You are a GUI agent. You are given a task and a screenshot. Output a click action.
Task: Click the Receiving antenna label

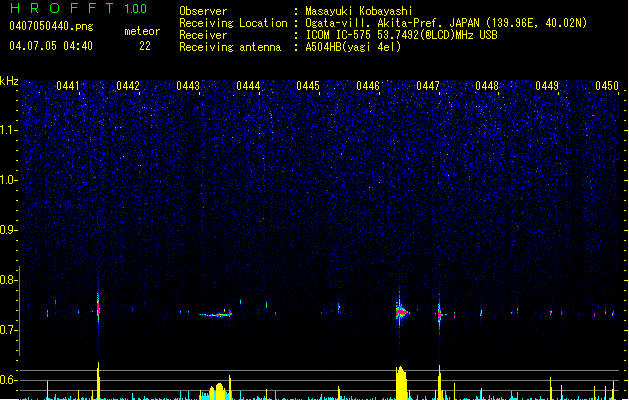tap(230, 47)
